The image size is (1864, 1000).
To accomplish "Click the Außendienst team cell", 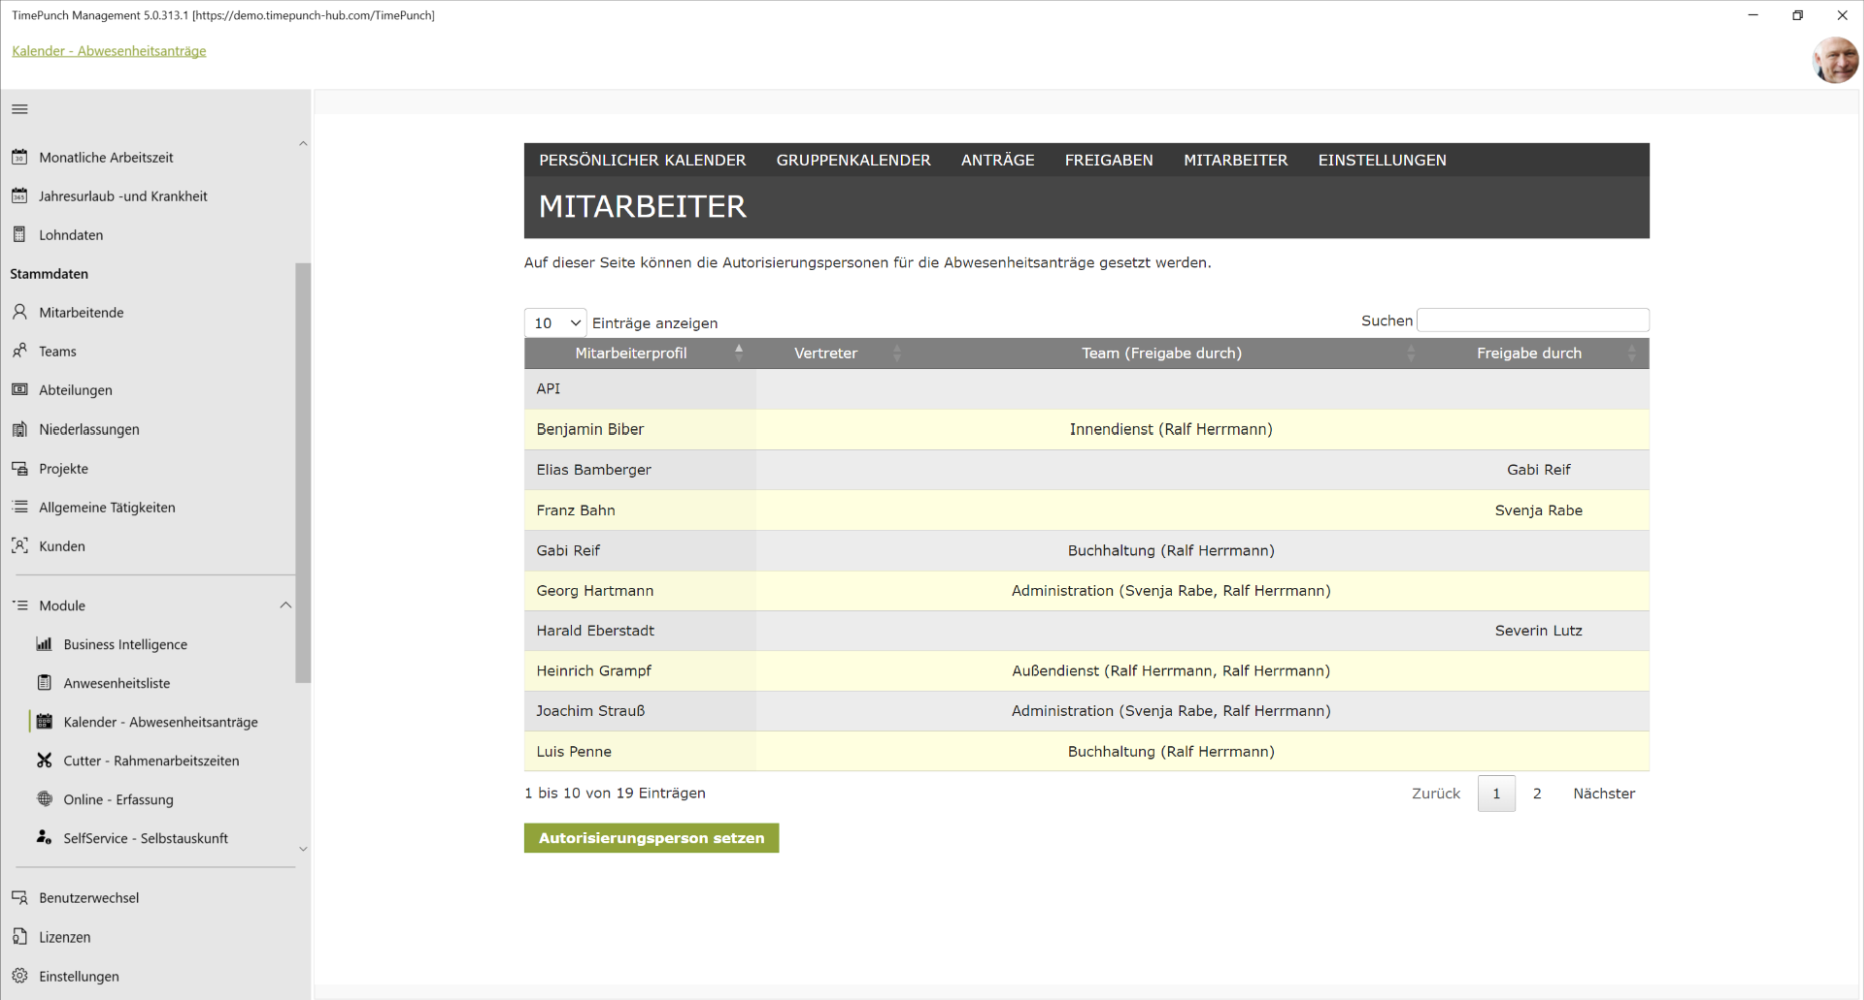I will [1171, 671].
